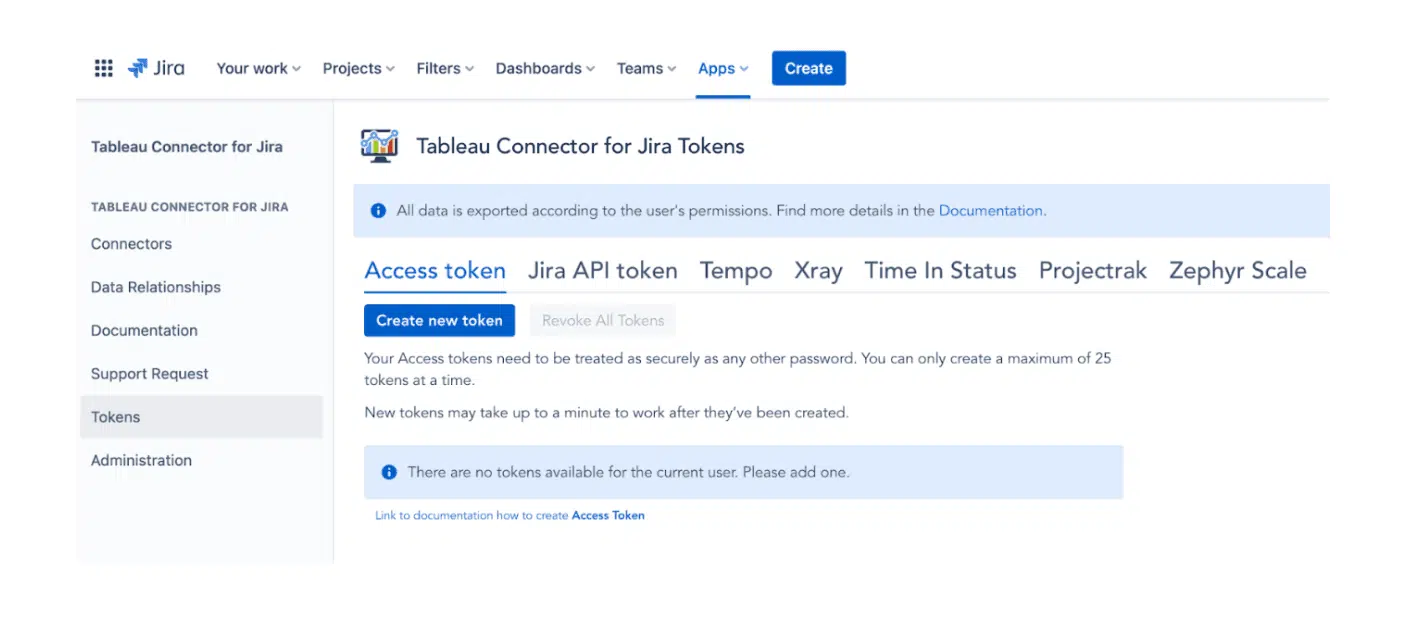This screenshot has height=624, width=1426.
Task: Select Tokens in the sidebar
Action: click(201, 417)
